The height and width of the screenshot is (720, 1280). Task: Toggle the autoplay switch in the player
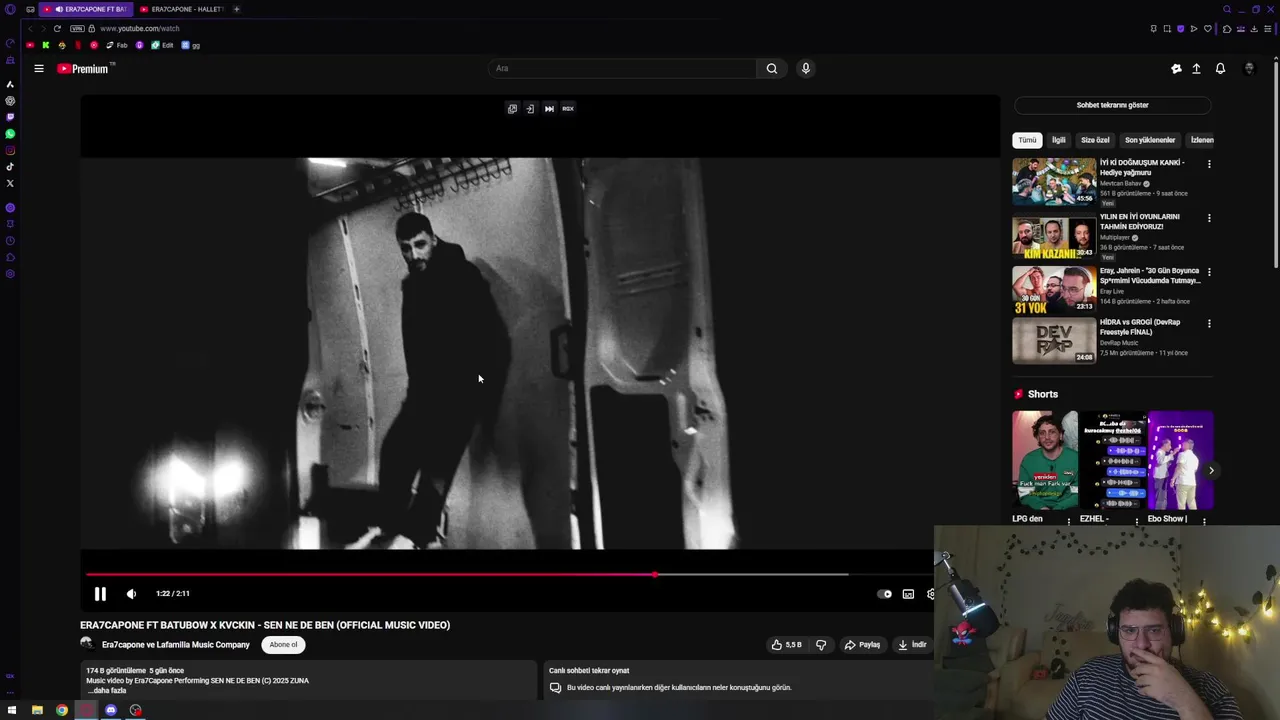pyautogui.click(x=885, y=594)
